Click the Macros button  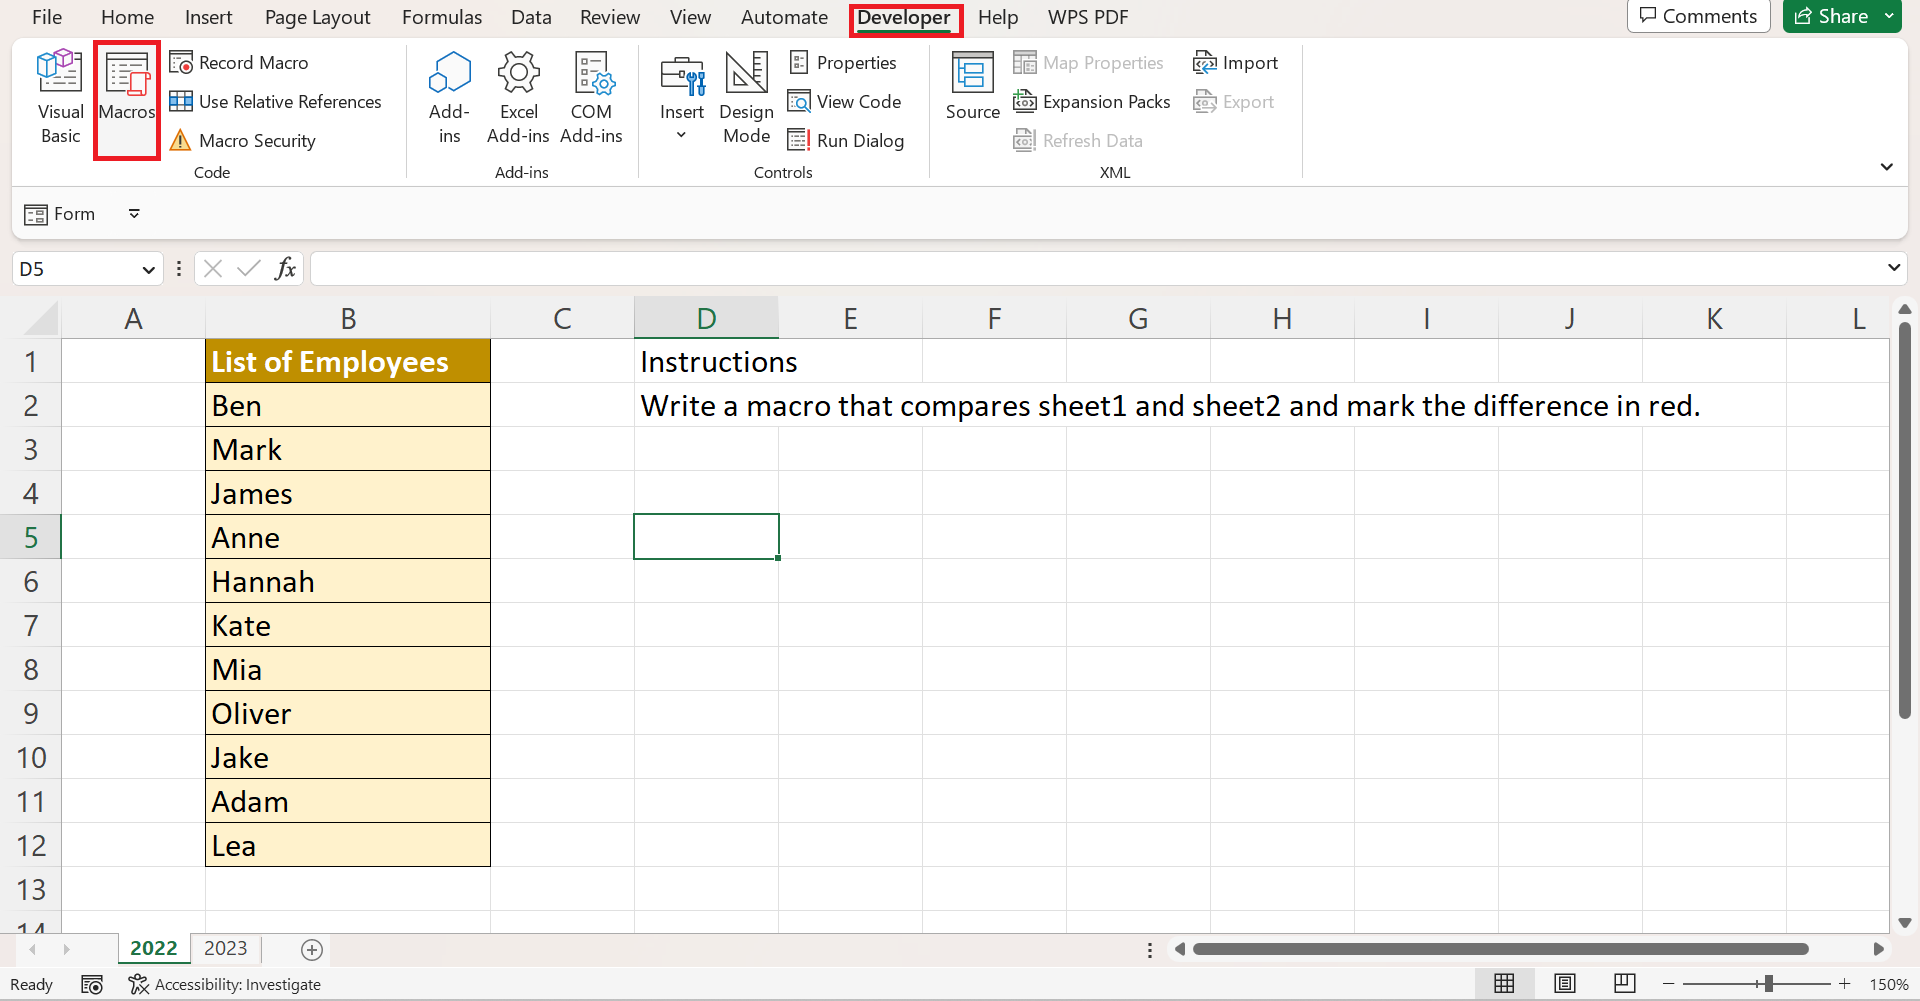[127, 97]
